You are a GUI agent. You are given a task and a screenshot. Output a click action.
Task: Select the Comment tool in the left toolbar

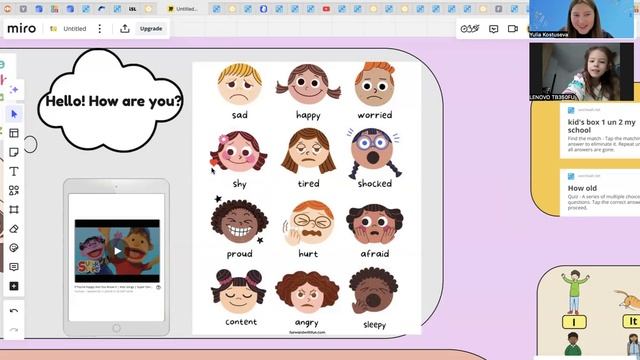click(x=14, y=267)
